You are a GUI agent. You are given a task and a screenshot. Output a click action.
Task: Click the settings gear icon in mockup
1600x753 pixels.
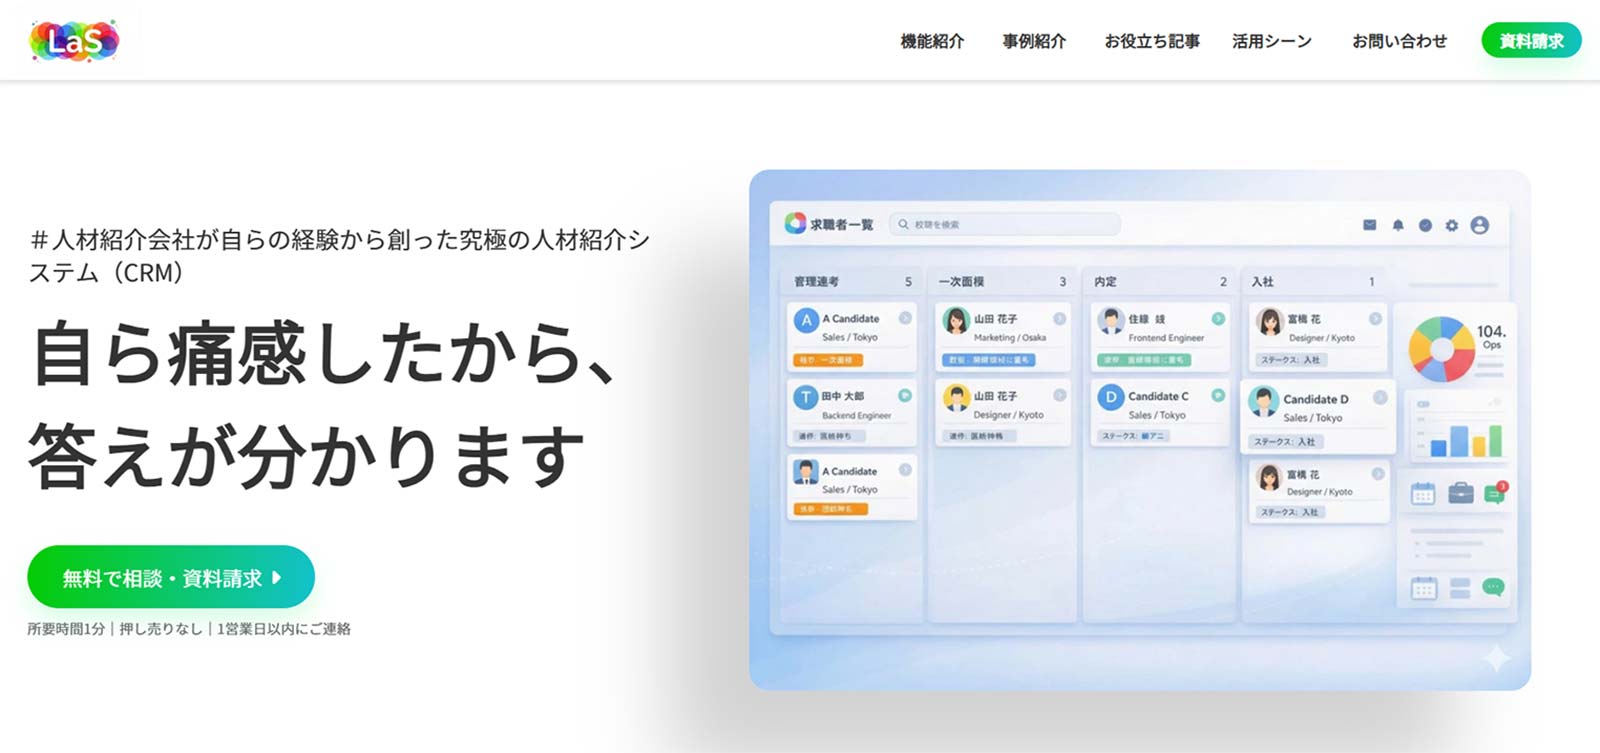point(1452,225)
